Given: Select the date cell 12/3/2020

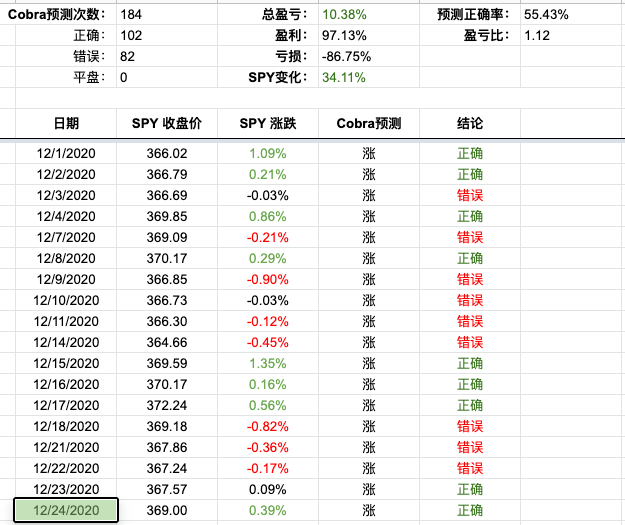Looking at the screenshot, I should (x=66, y=195).
